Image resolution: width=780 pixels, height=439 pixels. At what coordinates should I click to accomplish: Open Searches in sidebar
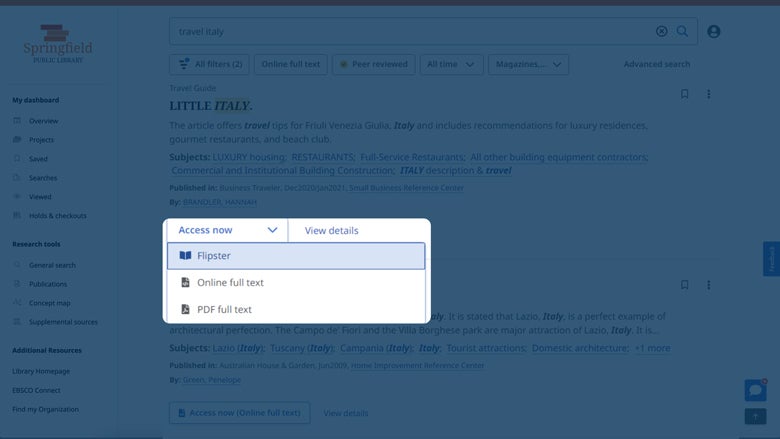43,177
